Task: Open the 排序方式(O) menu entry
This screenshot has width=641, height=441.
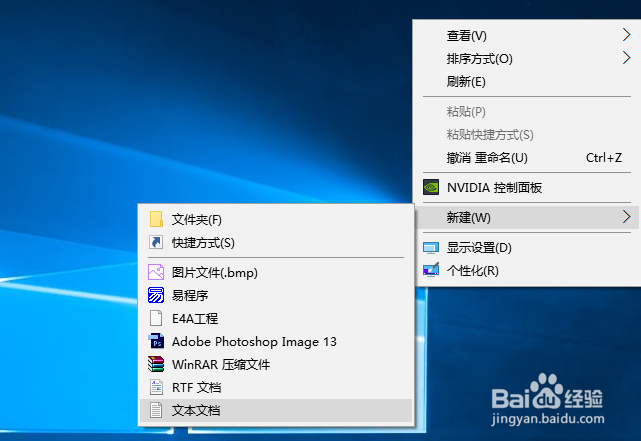Action: coord(527,58)
